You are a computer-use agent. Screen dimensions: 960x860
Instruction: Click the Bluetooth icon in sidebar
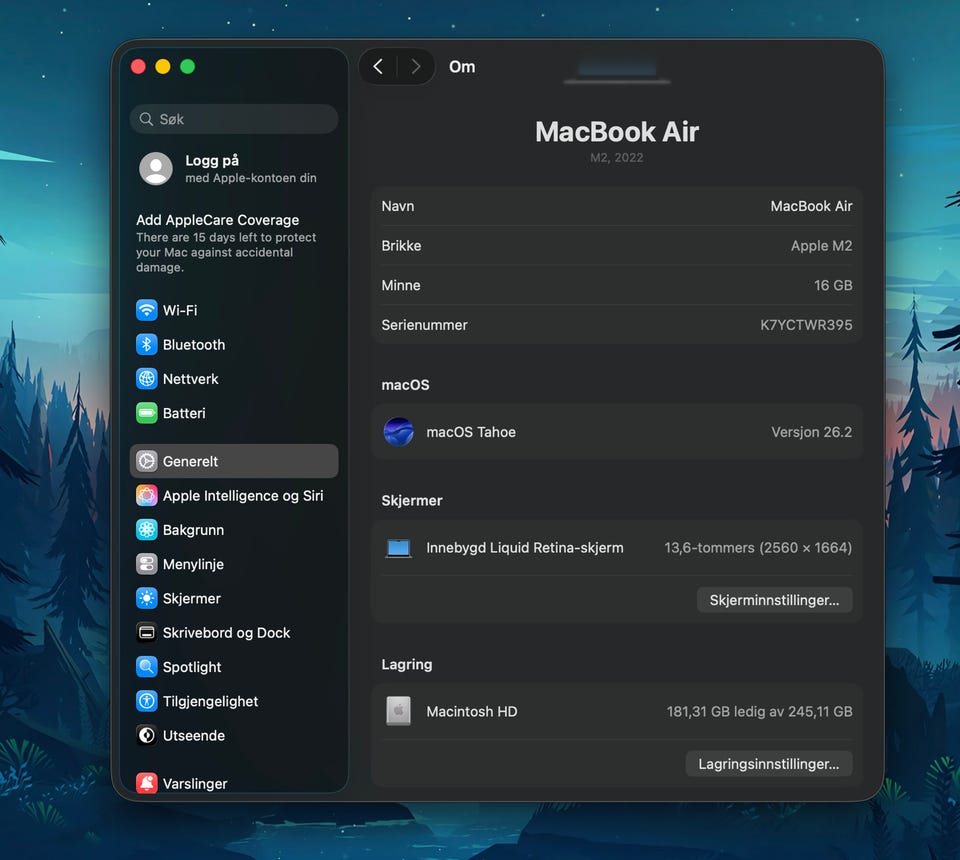pos(146,345)
